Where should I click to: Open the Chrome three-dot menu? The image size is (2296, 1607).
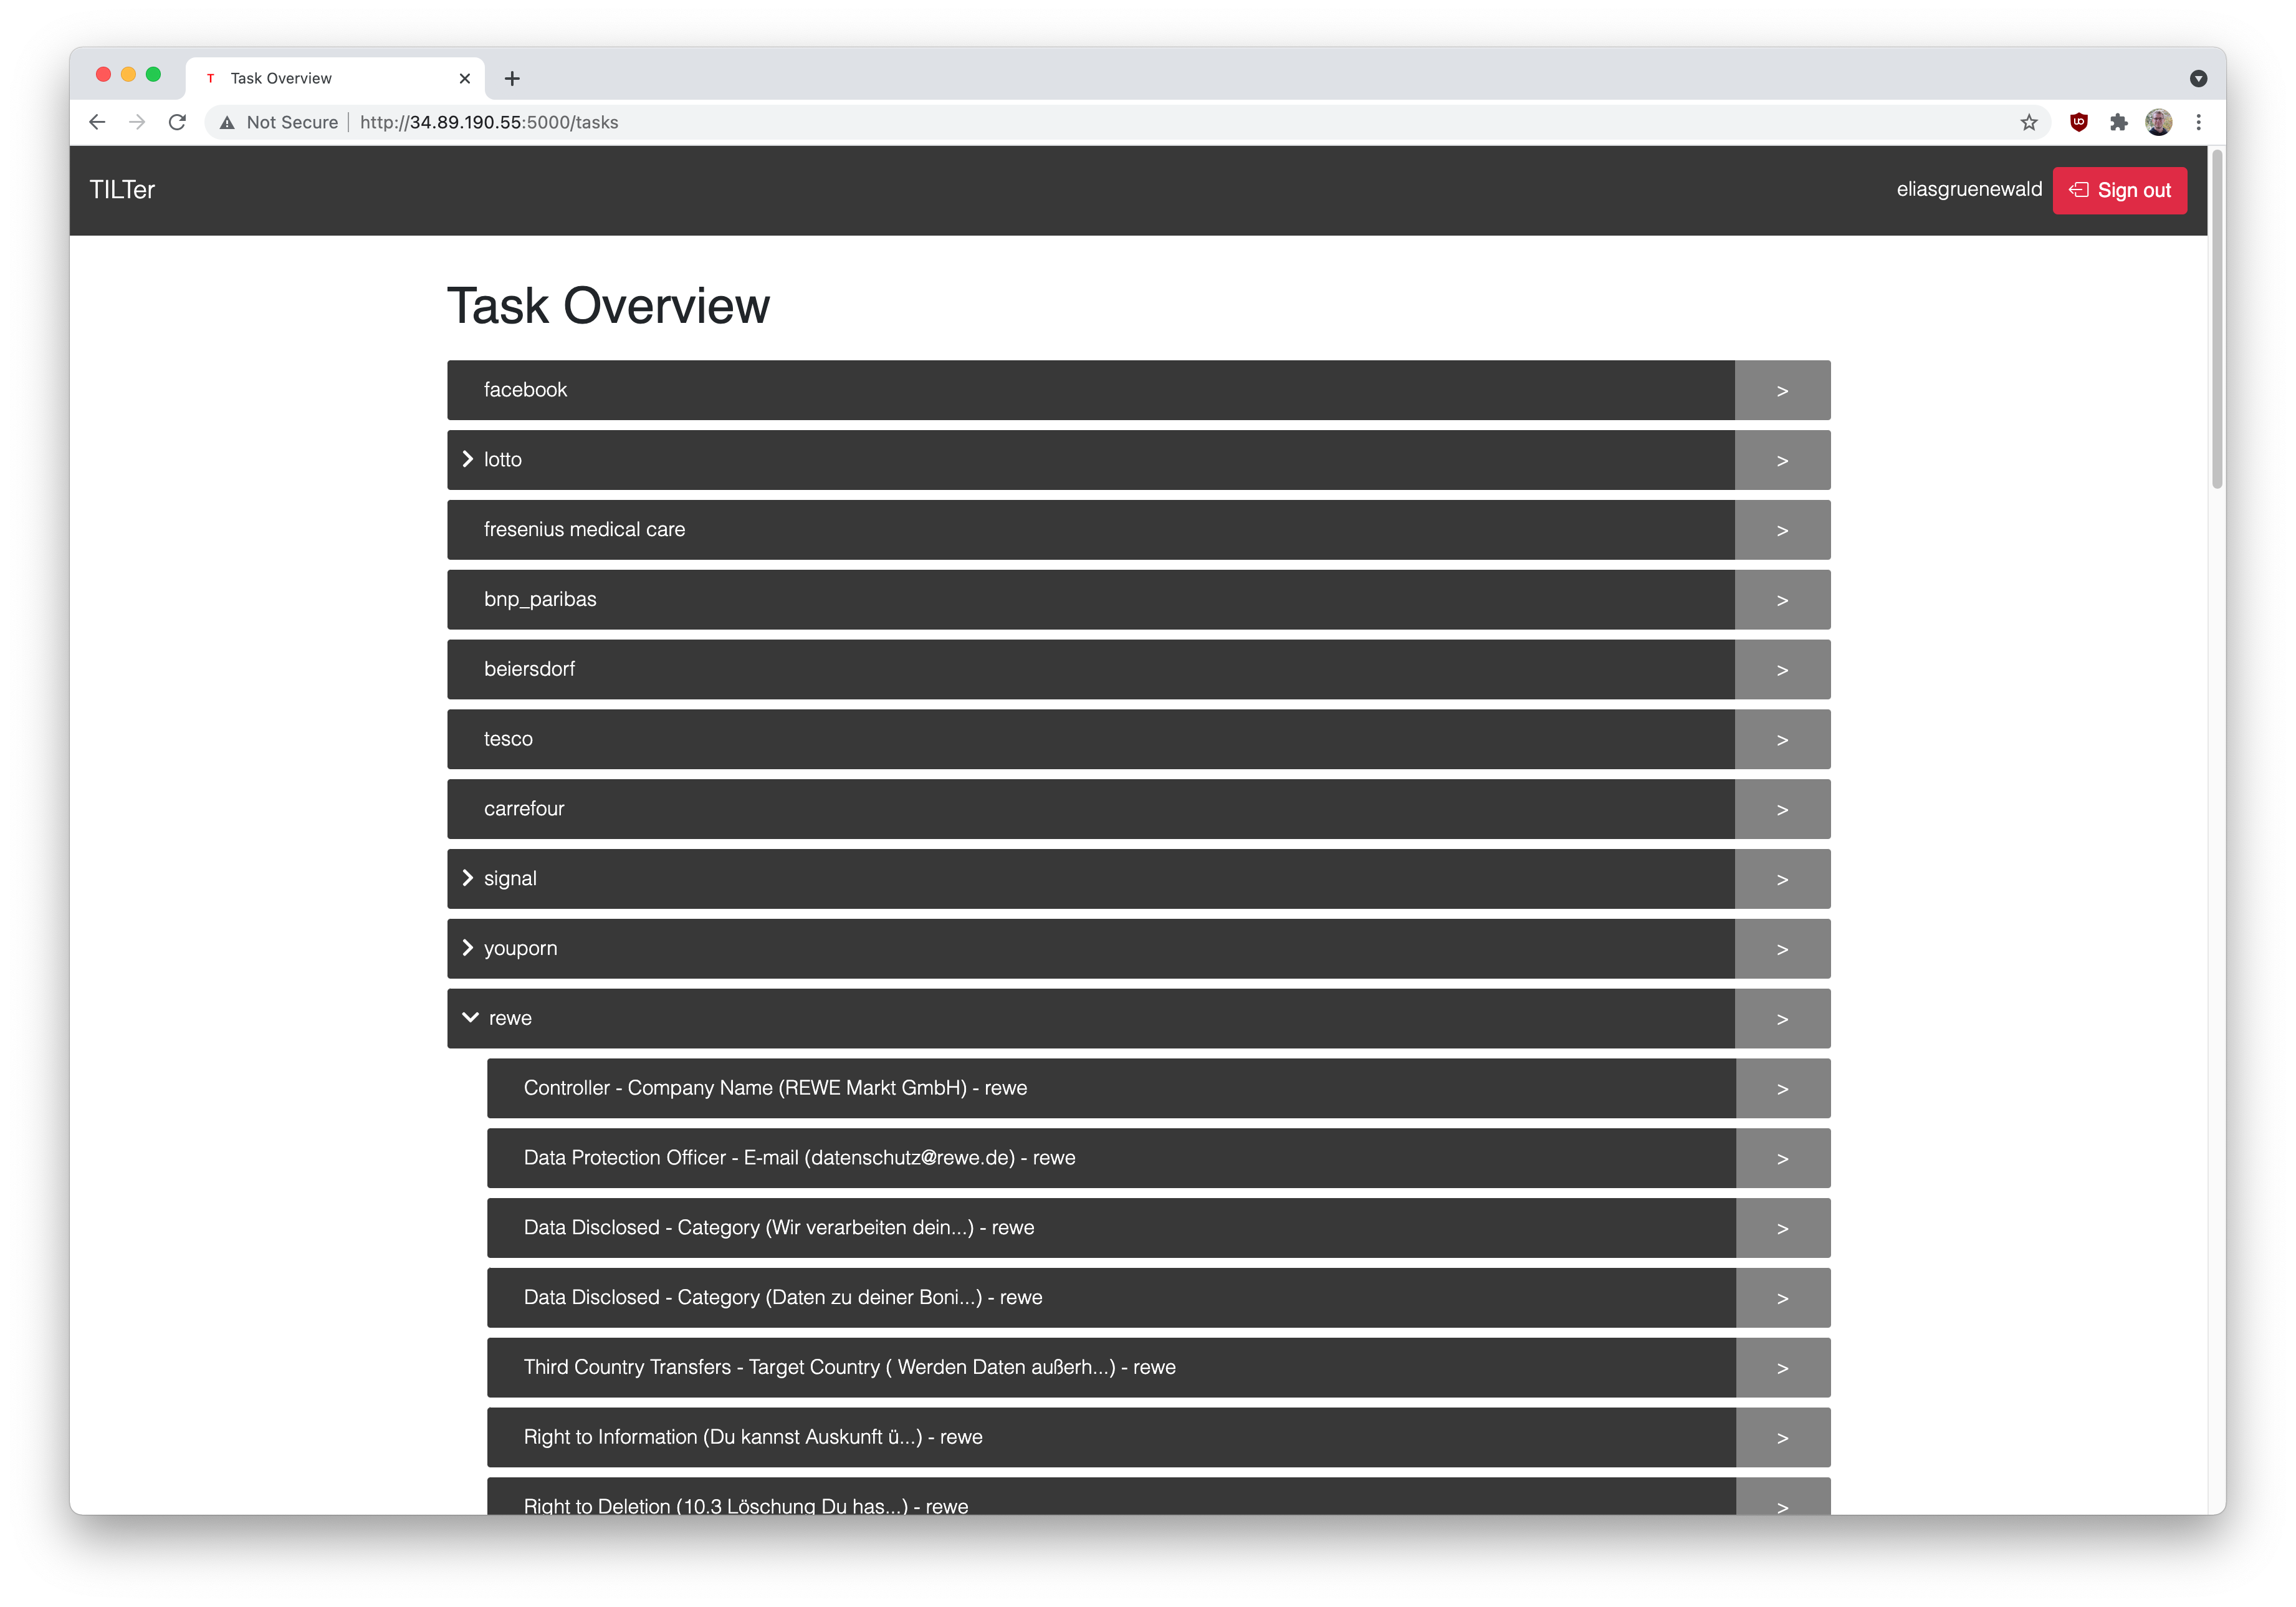[2198, 122]
